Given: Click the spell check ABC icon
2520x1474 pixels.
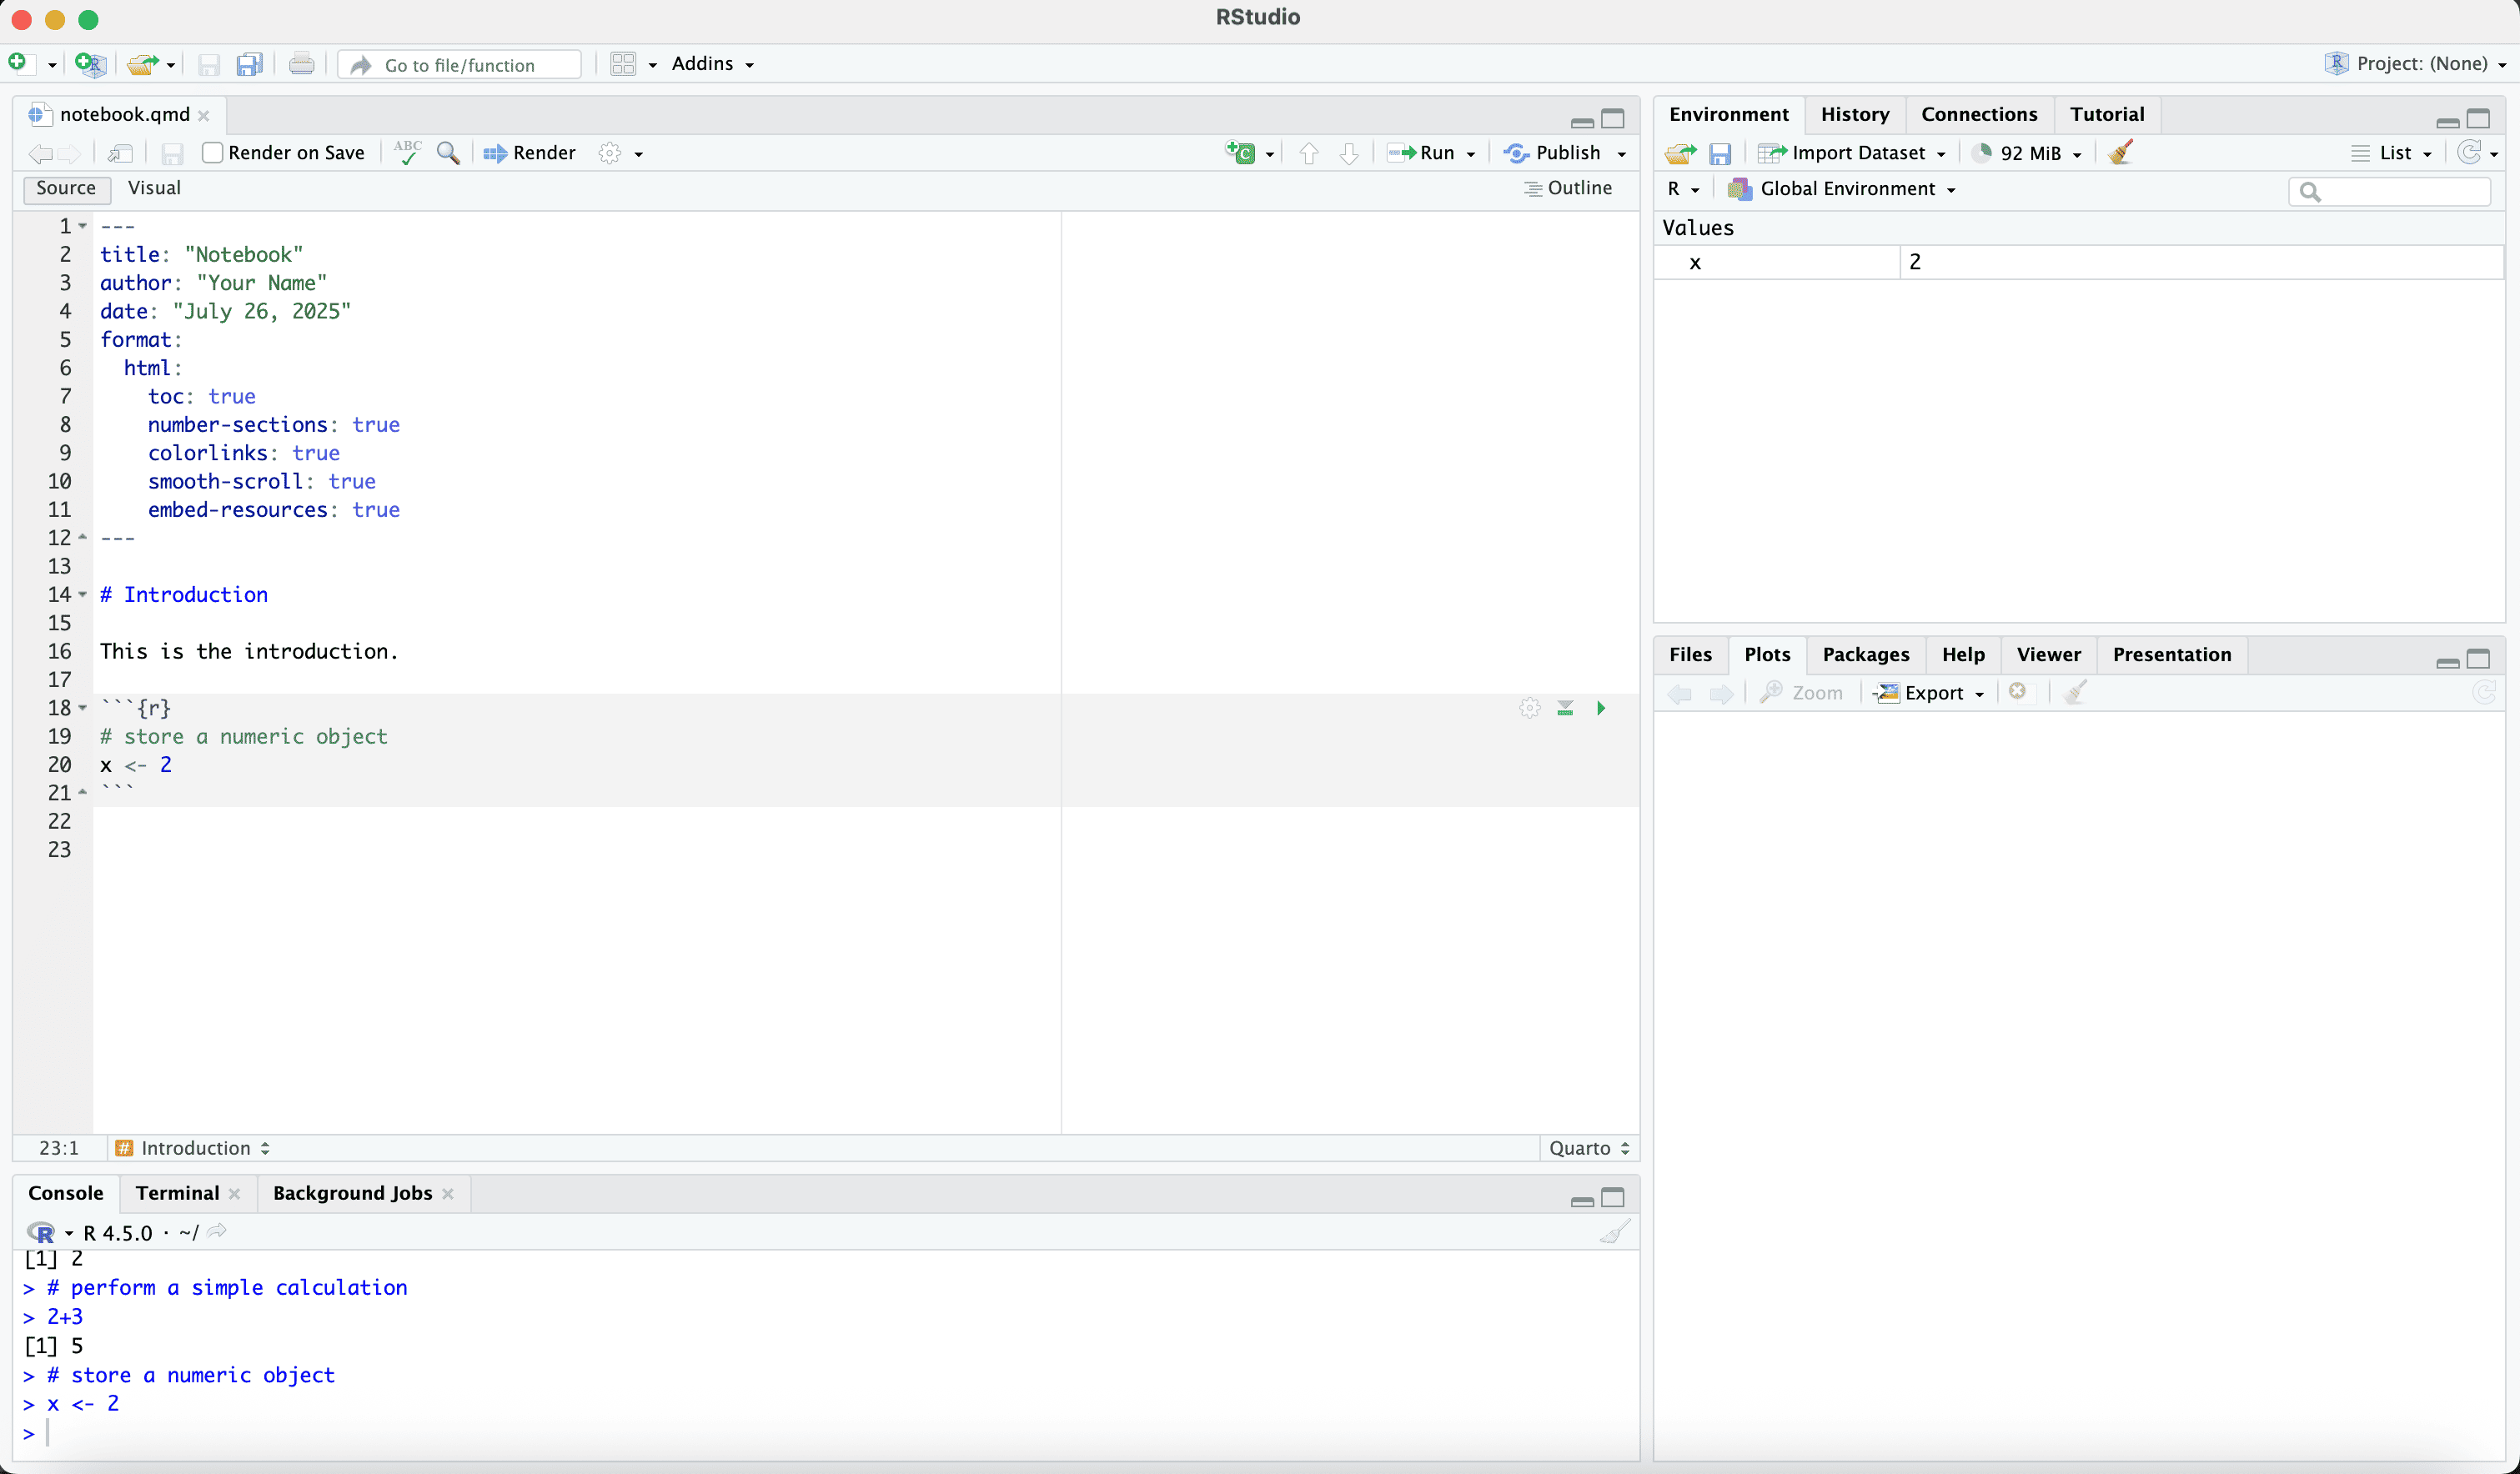Looking at the screenshot, I should pyautogui.click(x=407, y=152).
